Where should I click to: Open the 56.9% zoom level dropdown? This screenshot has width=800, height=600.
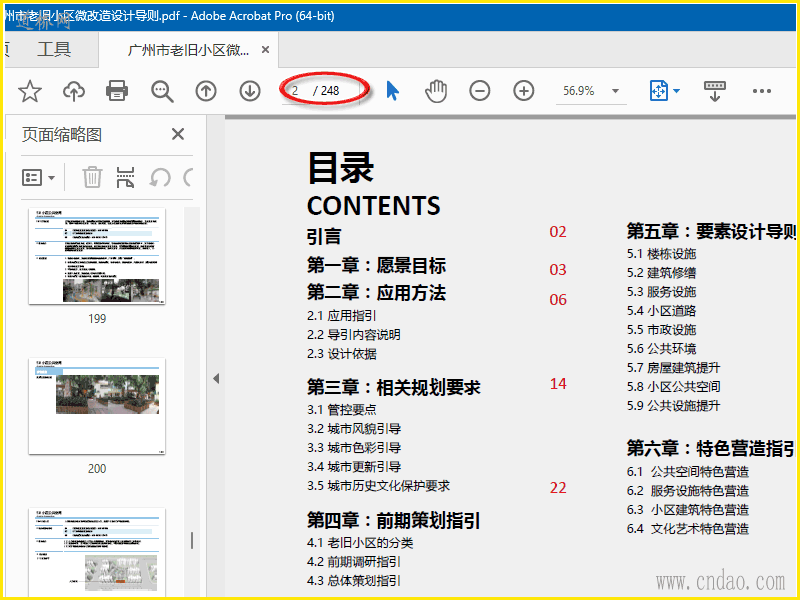615,91
